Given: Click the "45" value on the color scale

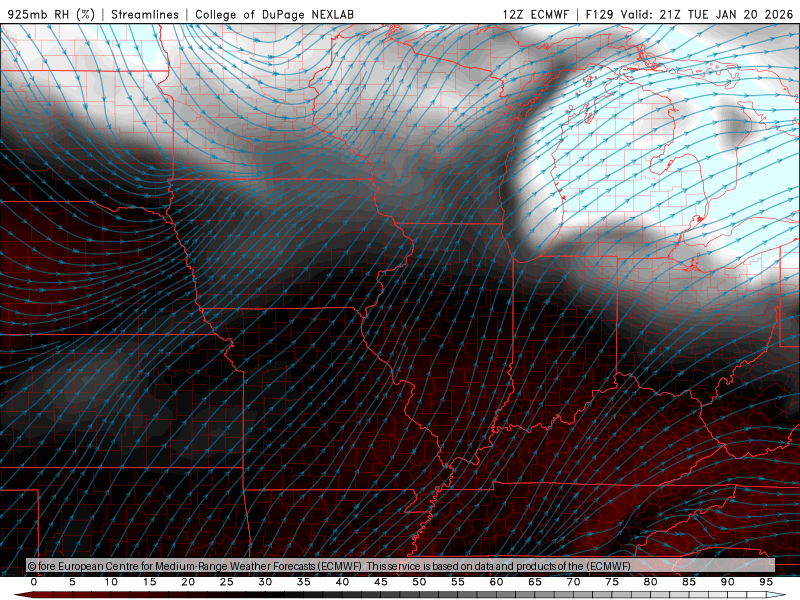Looking at the screenshot, I should pyautogui.click(x=381, y=582).
